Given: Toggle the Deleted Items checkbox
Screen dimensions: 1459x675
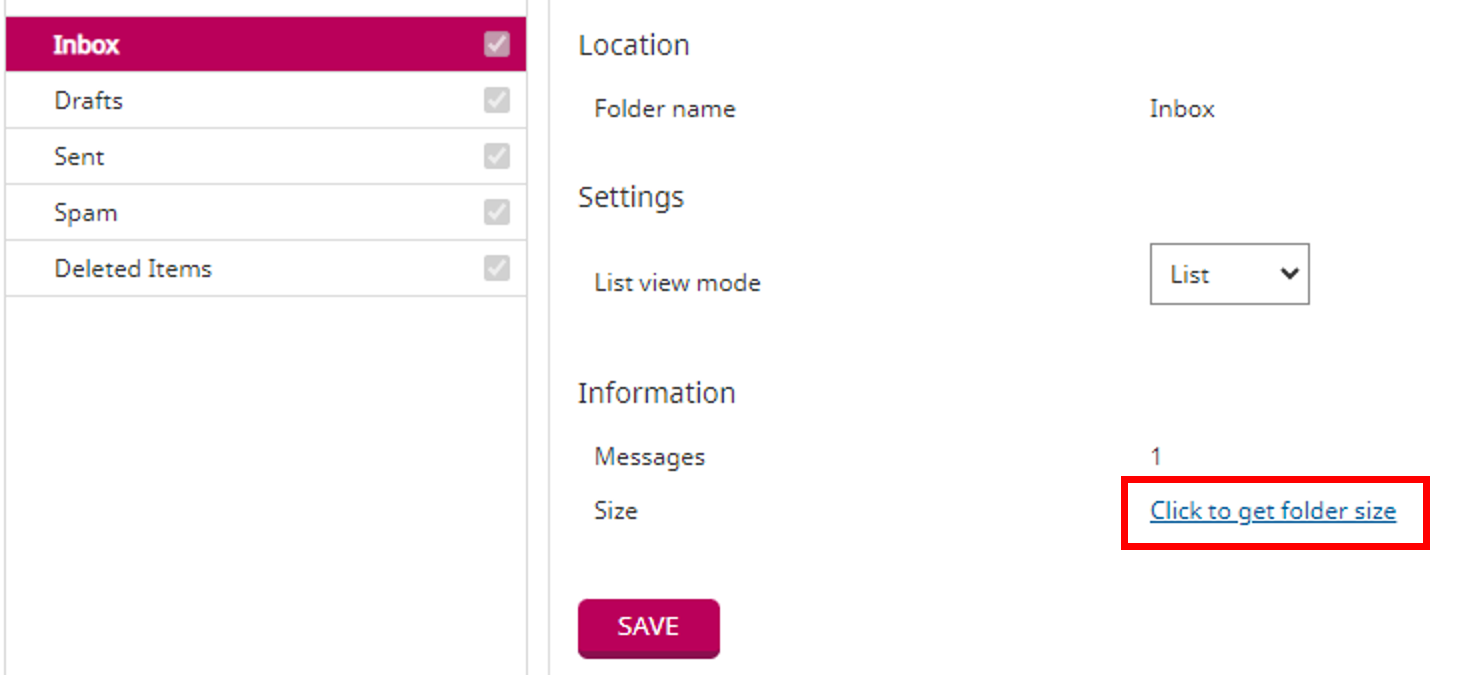Looking at the screenshot, I should pos(497,268).
